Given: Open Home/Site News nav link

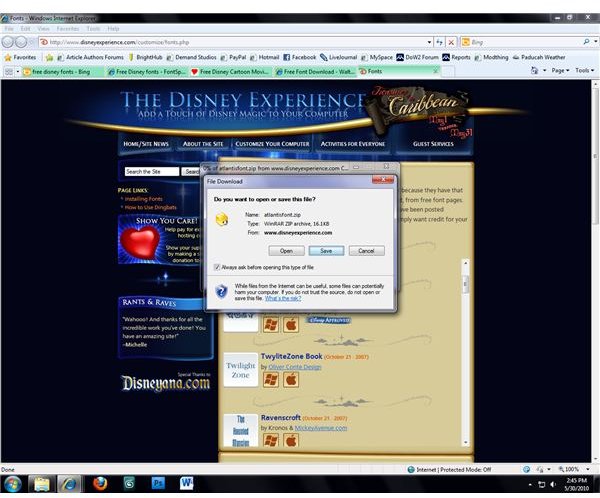Looking at the screenshot, I should (x=146, y=144).
